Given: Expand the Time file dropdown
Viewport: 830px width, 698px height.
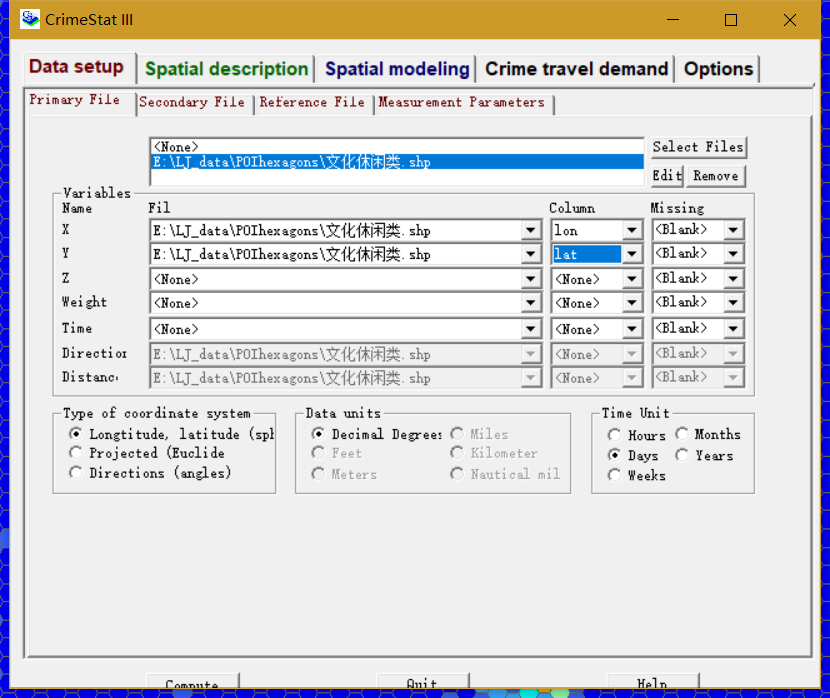Looking at the screenshot, I should click(530, 329).
